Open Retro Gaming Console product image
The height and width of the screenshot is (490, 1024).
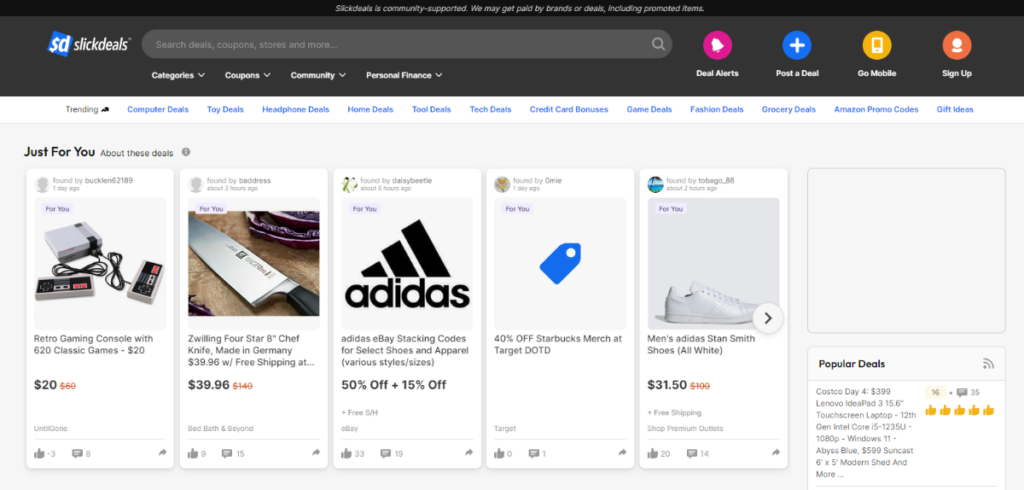(100, 263)
